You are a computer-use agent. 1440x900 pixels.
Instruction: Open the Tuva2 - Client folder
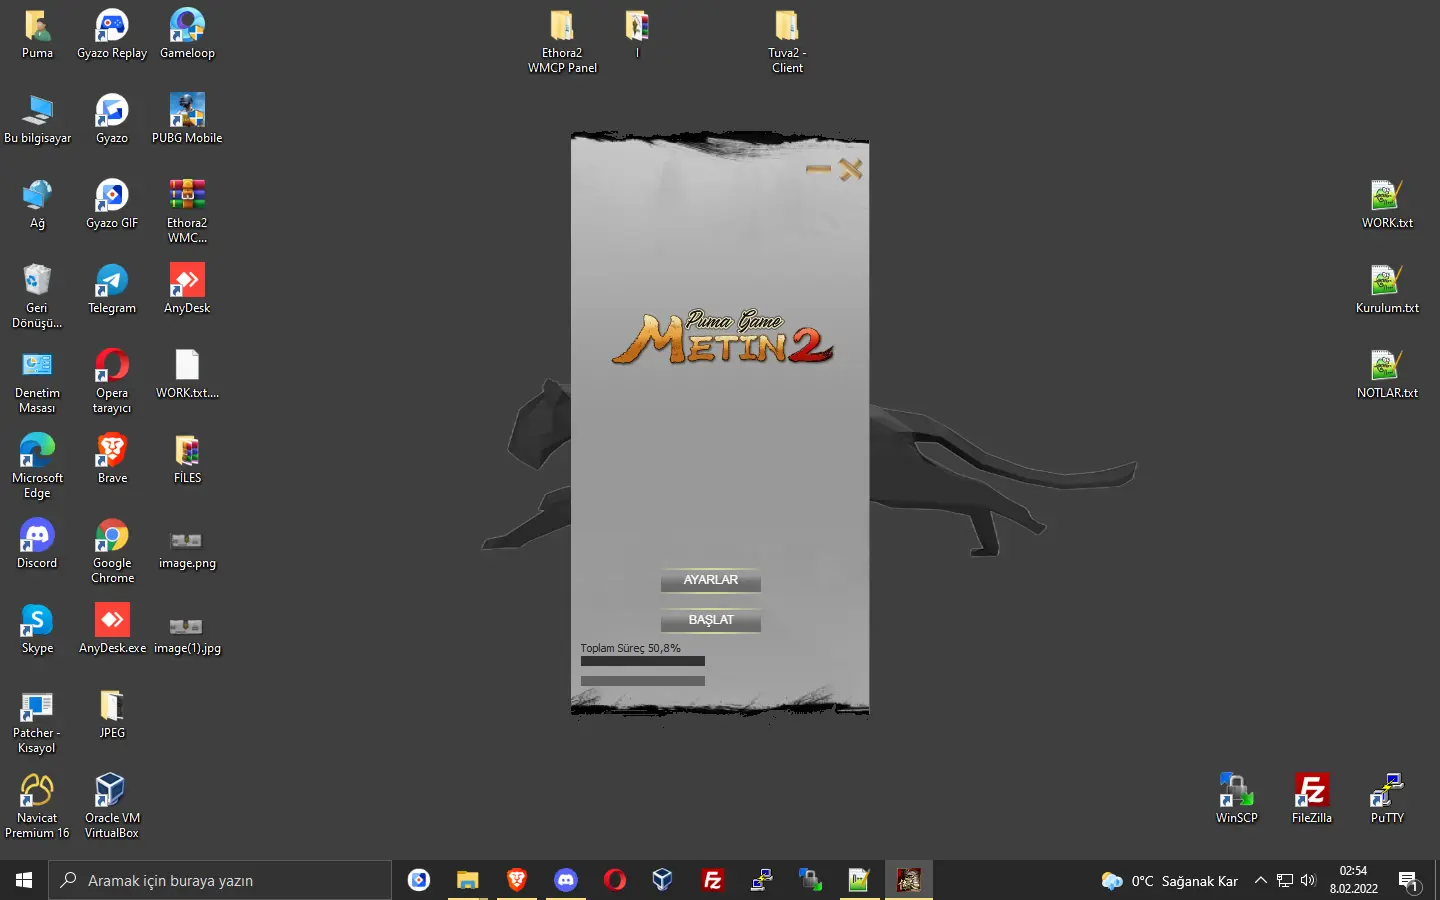coord(787,42)
